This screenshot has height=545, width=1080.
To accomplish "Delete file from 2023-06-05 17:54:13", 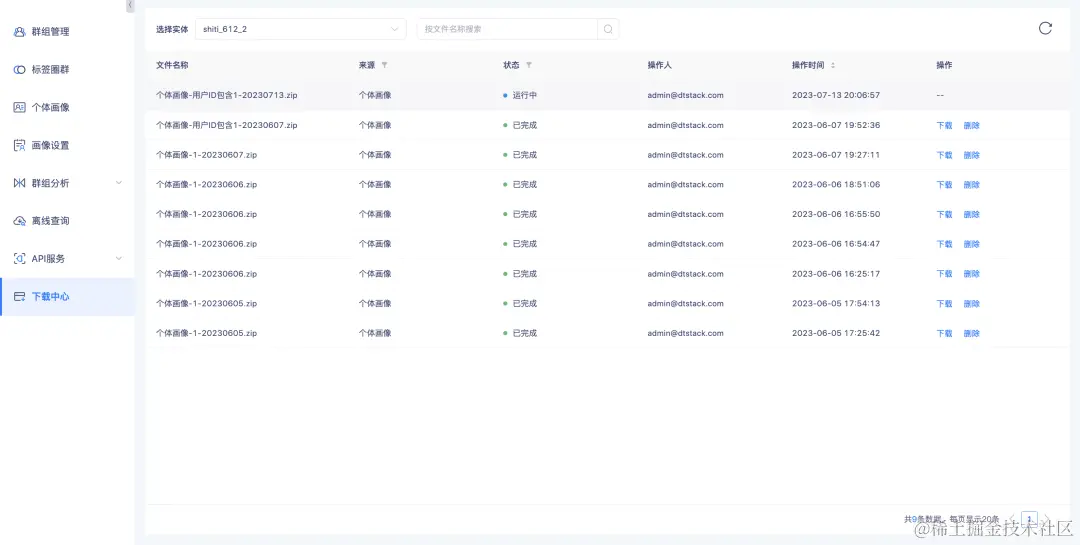I will pyautogui.click(x=971, y=304).
